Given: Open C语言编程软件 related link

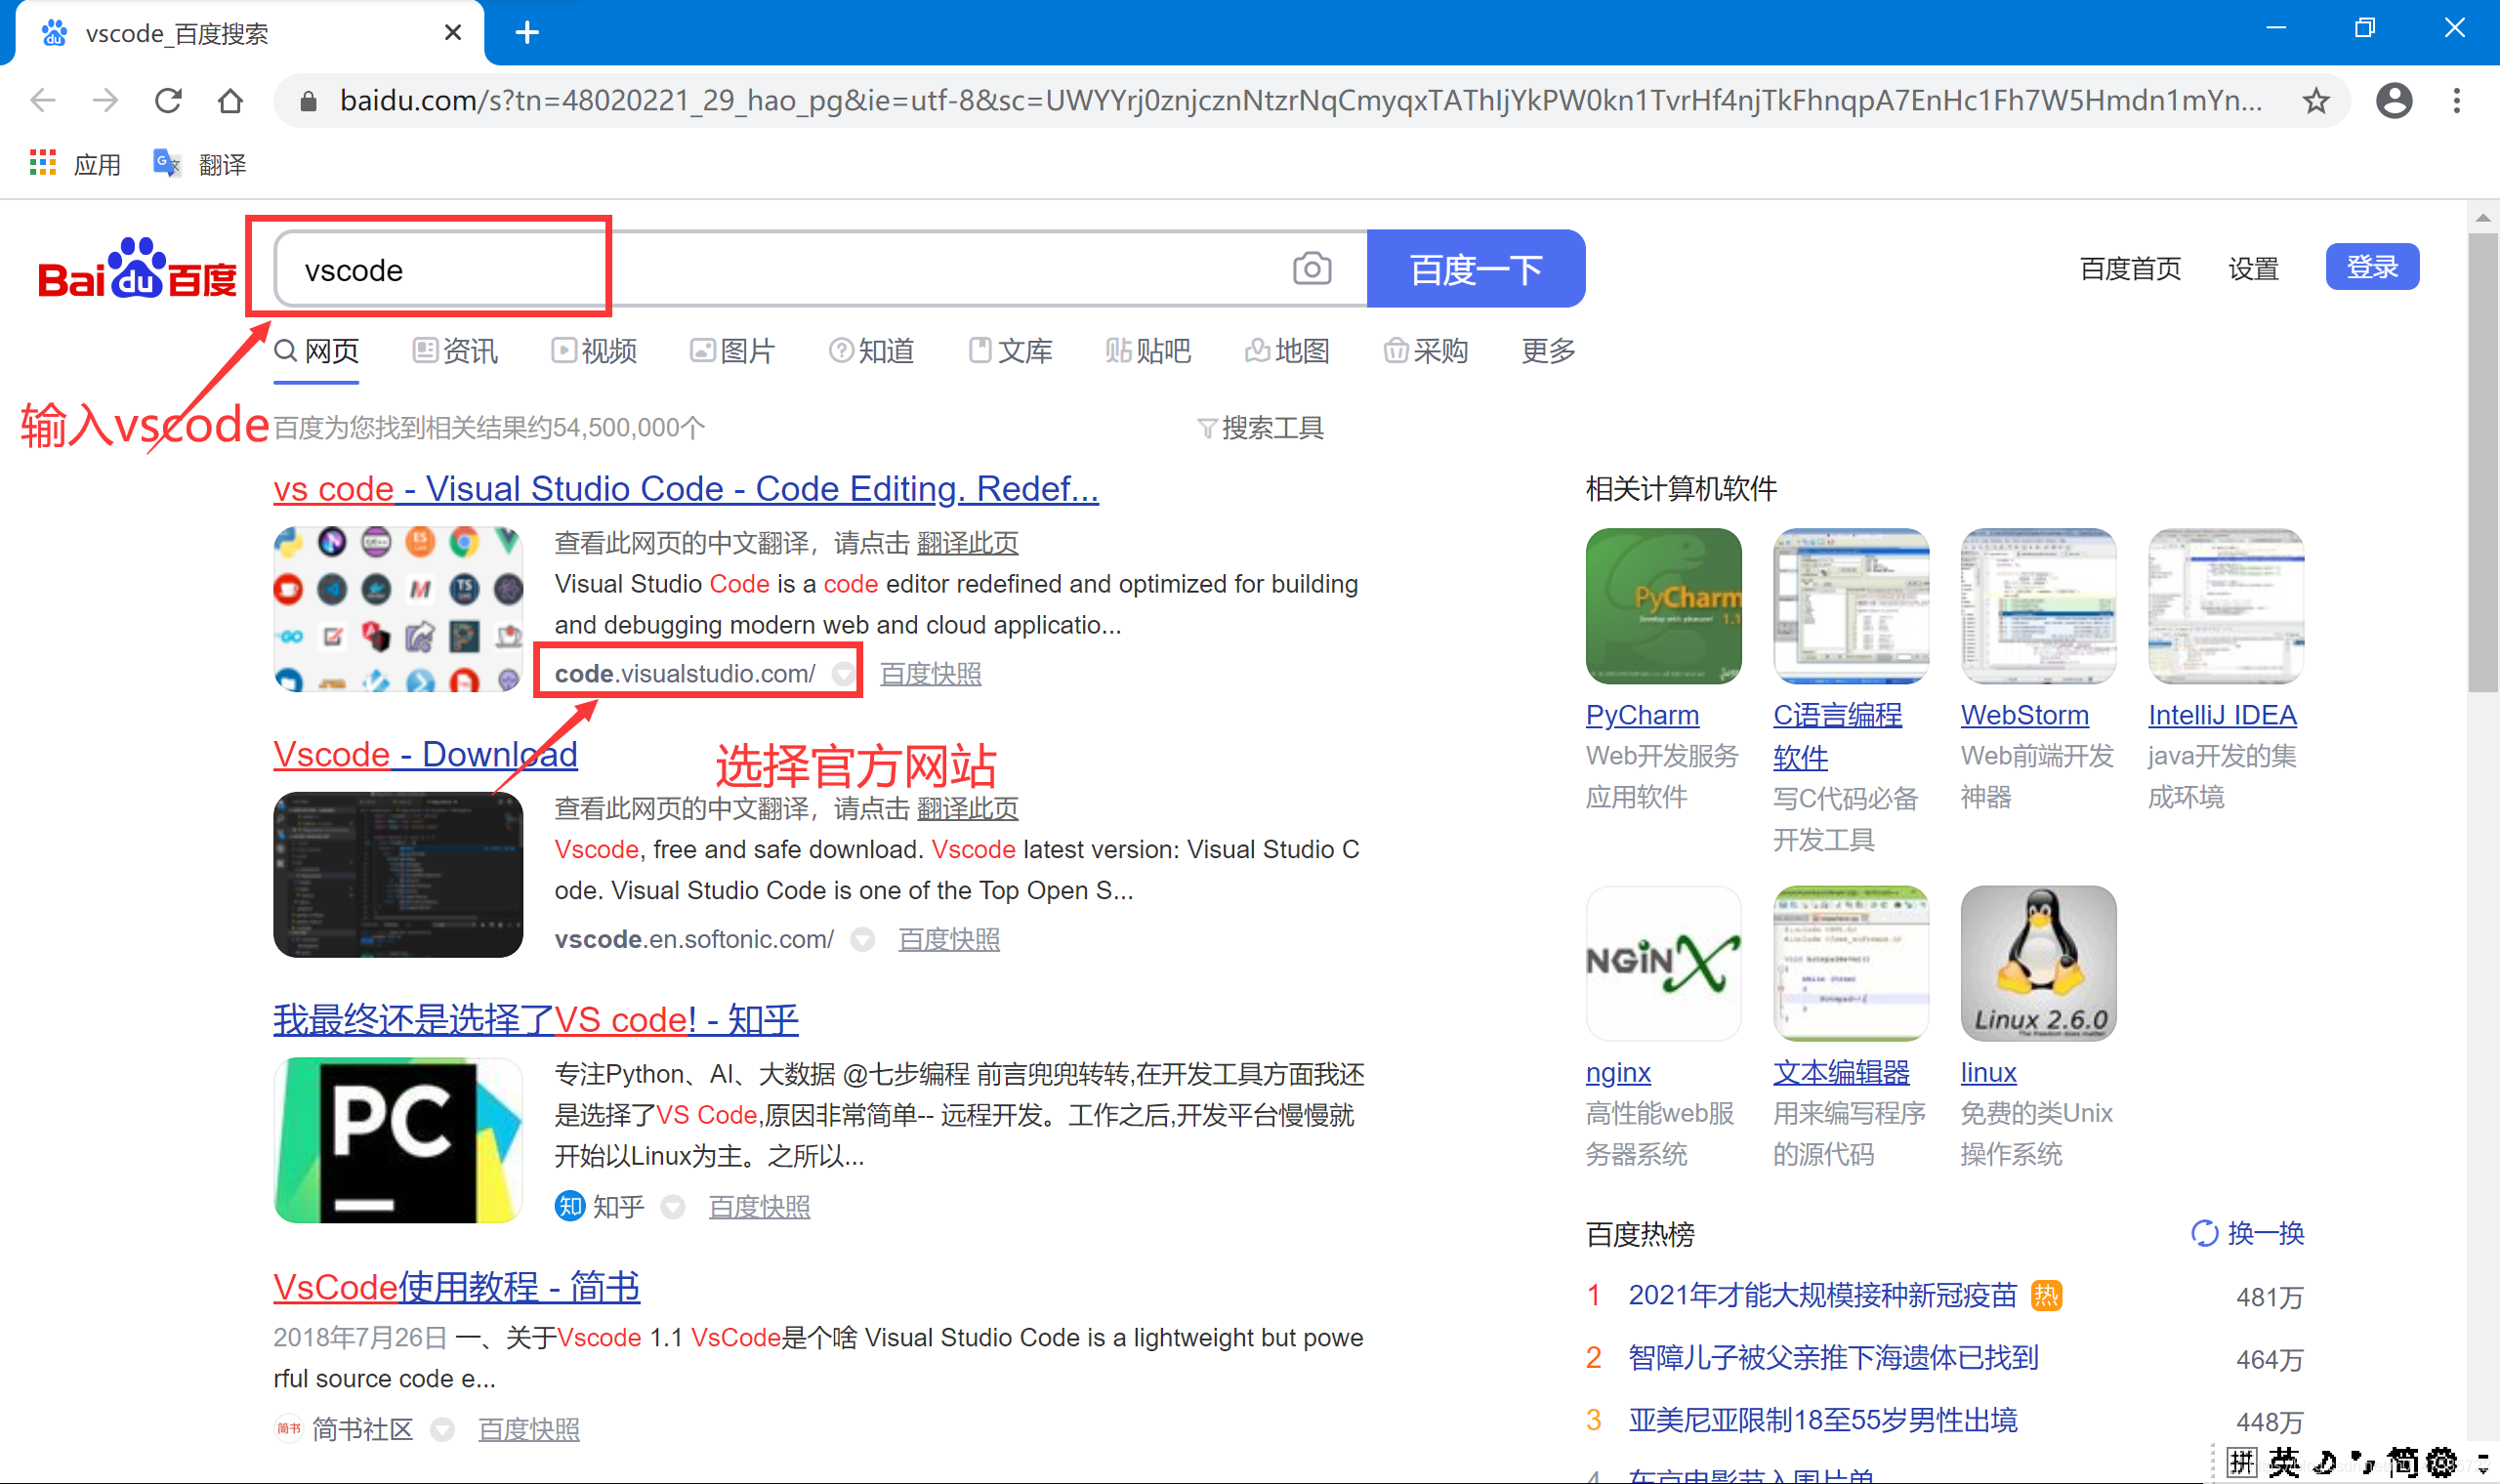Looking at the screenshot, I should tap(1837, 736).
